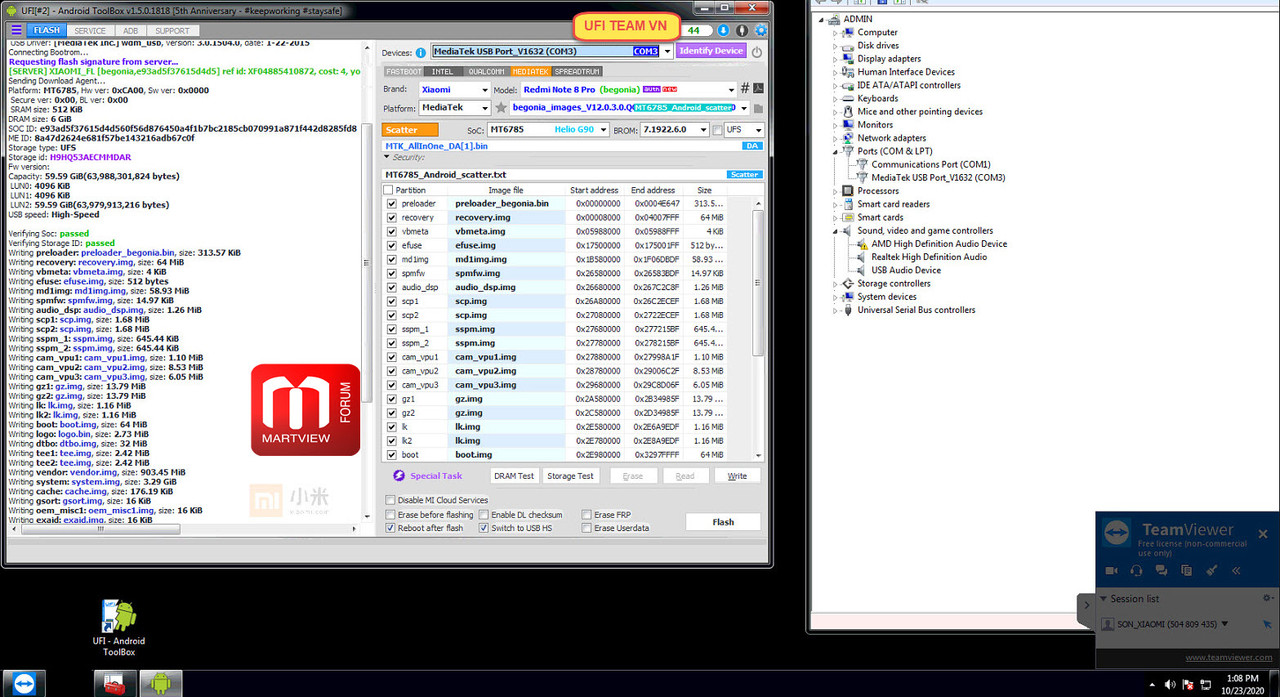Open the BROM version dropdown

(703, 130)
